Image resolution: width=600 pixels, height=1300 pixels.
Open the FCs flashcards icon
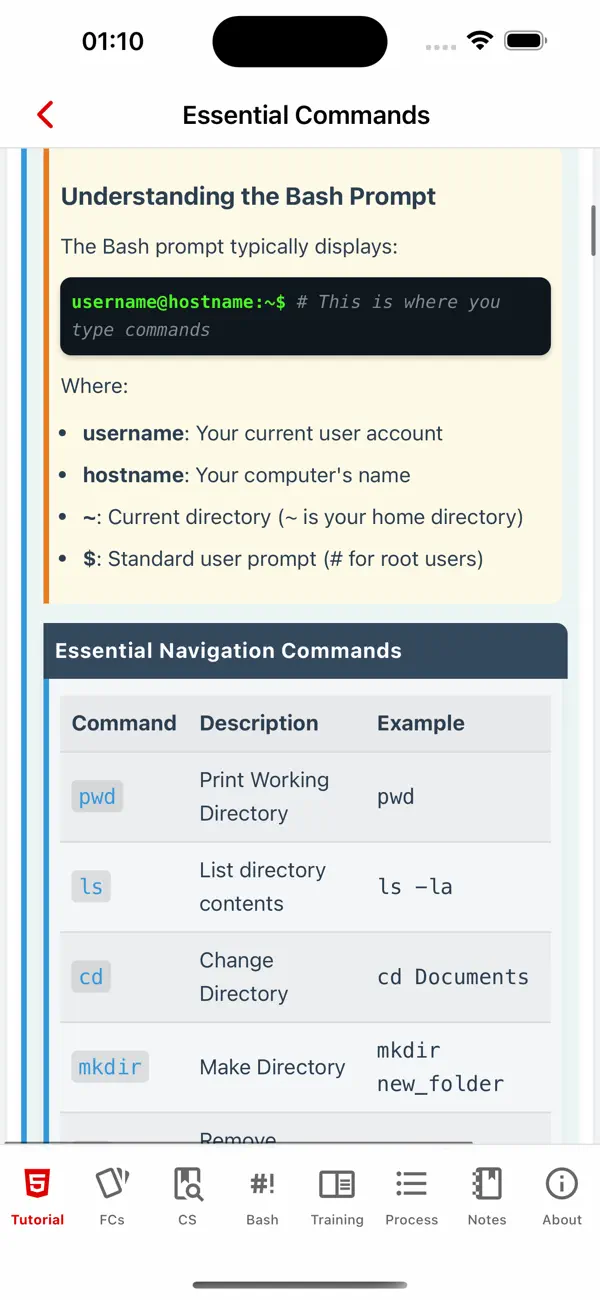click(x=112, y=1185)
